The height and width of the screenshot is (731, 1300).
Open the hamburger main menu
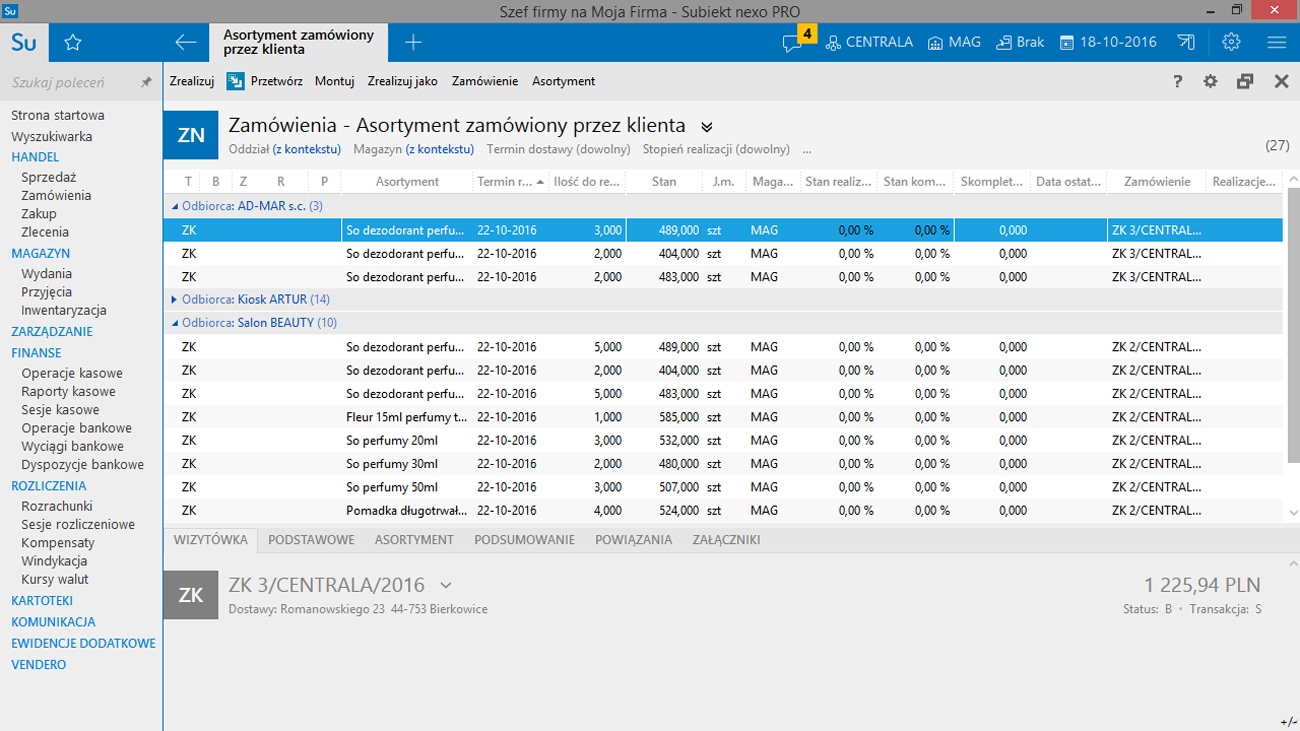tap(1276, 42)
